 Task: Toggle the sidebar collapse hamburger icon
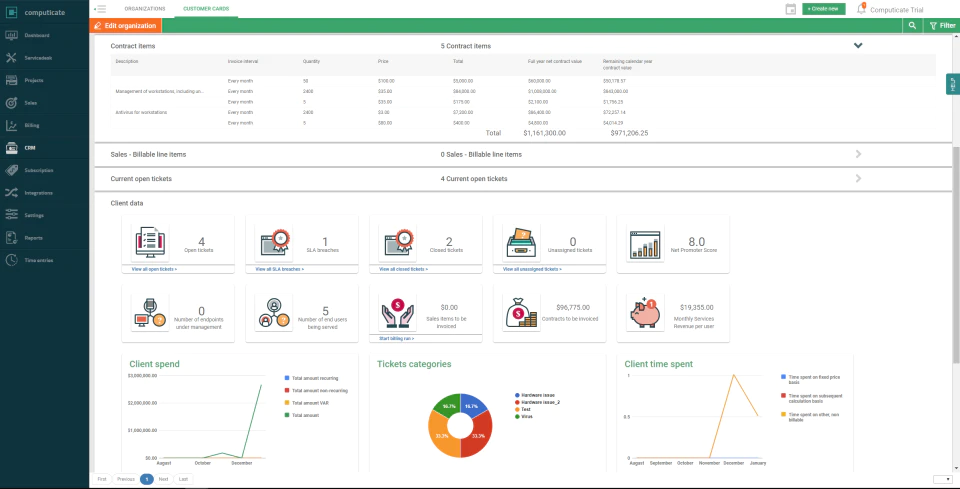pyautogui.click(x=100, y=9)
